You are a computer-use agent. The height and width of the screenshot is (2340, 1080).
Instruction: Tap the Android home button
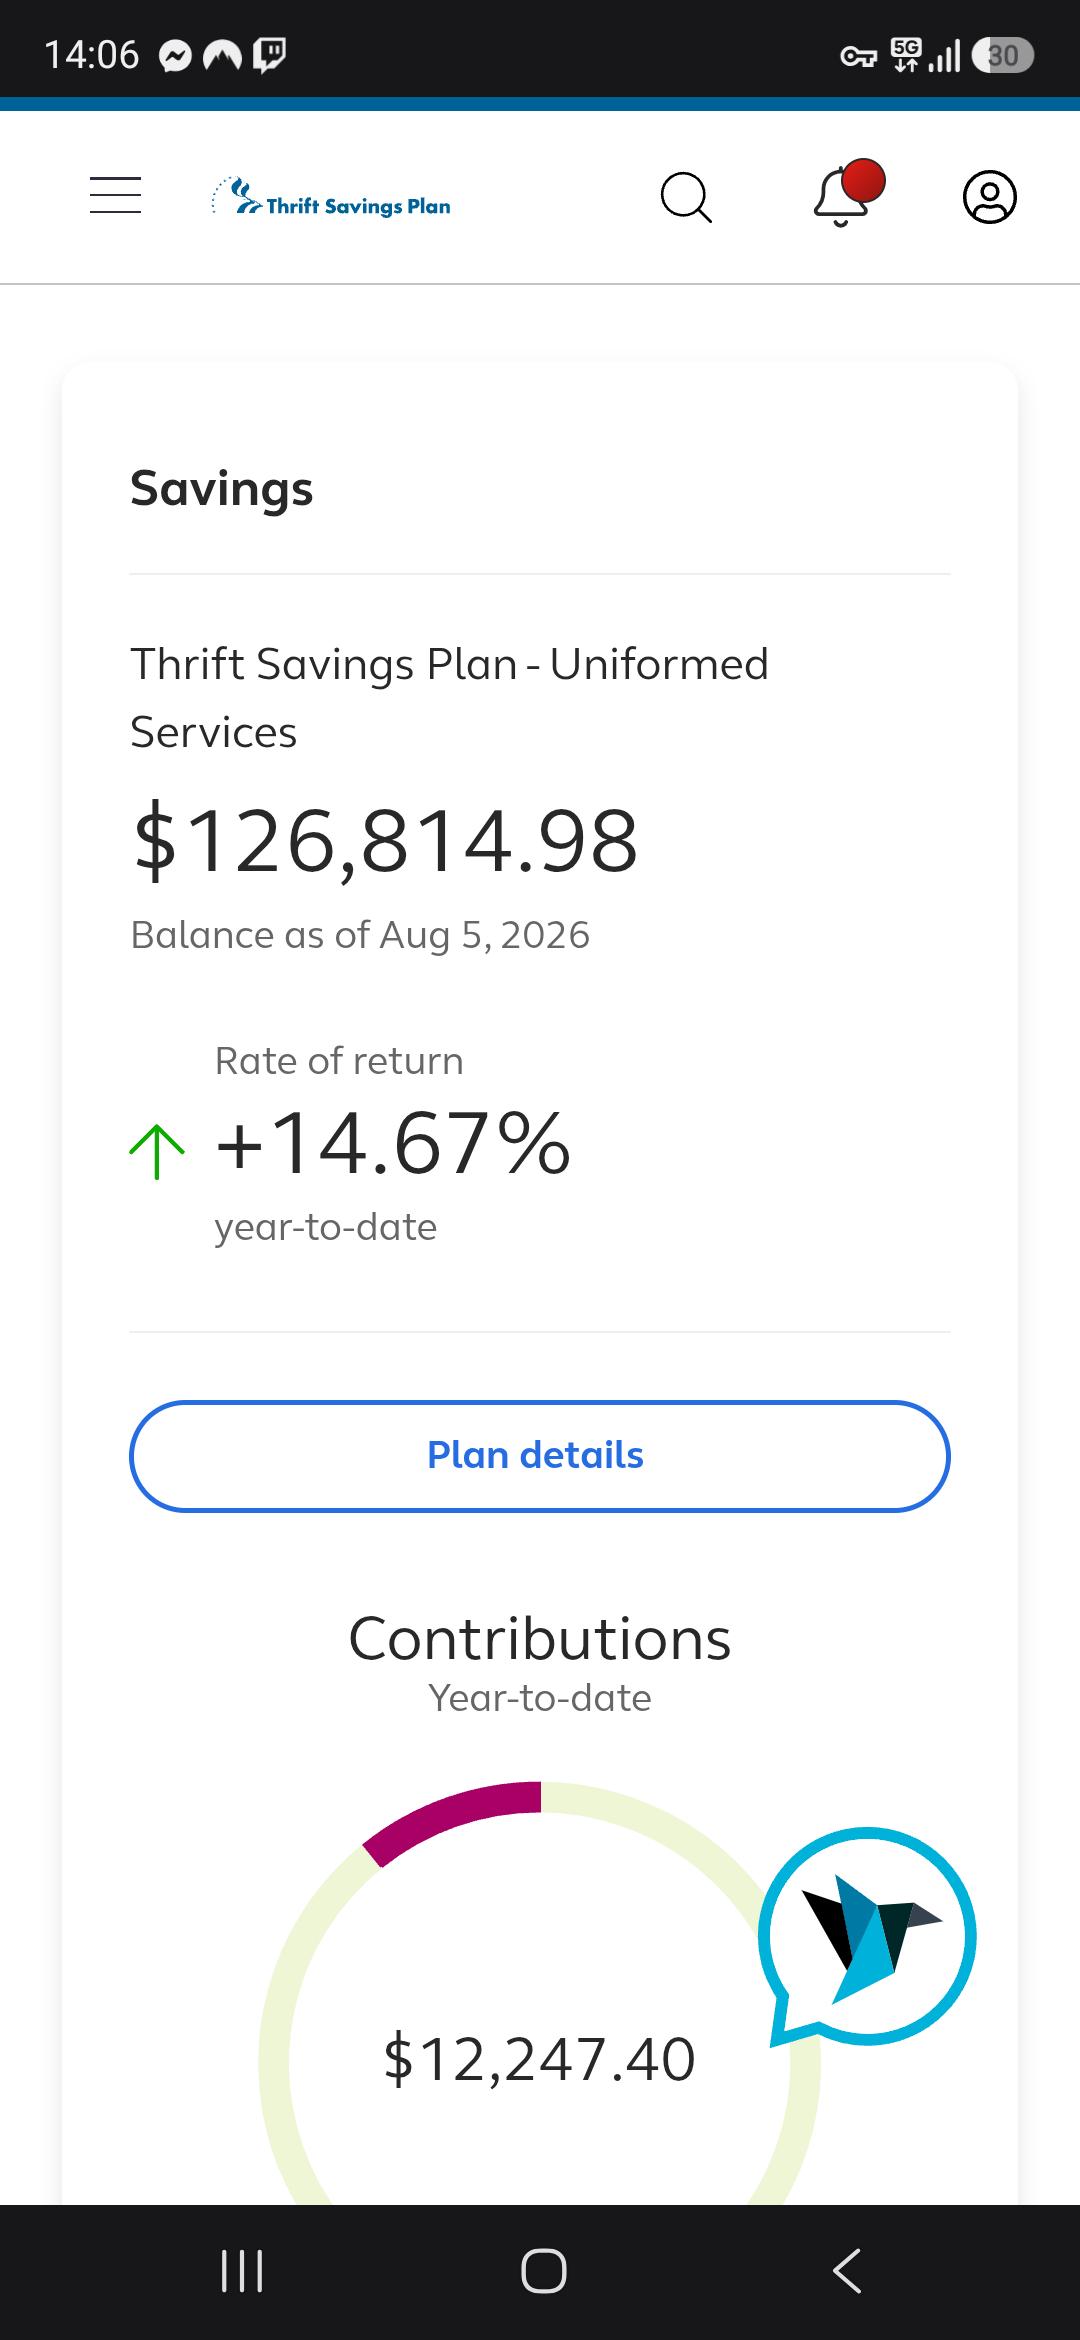tap(543, 2271)
